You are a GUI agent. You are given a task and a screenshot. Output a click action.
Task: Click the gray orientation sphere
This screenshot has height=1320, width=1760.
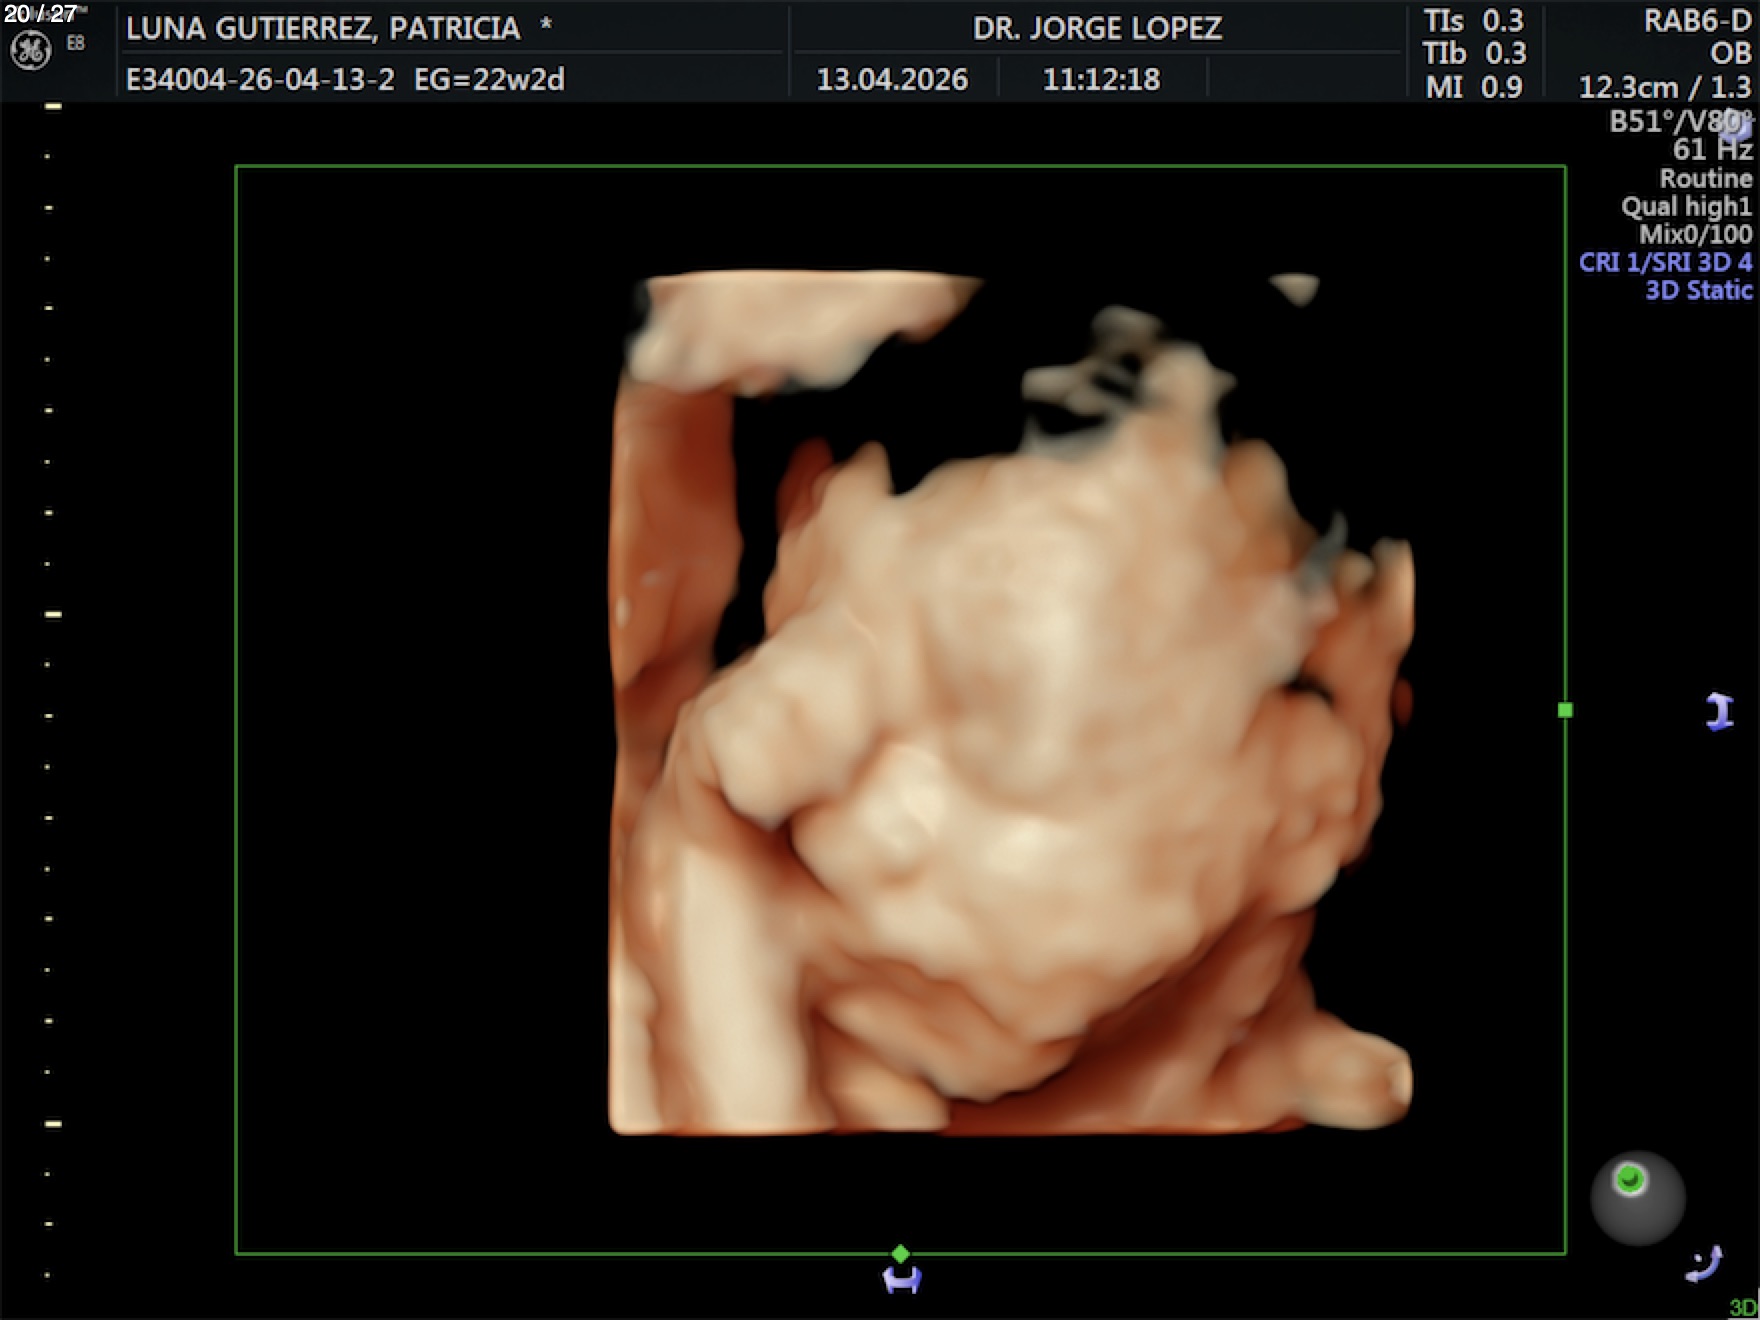click(1638, 1199)
